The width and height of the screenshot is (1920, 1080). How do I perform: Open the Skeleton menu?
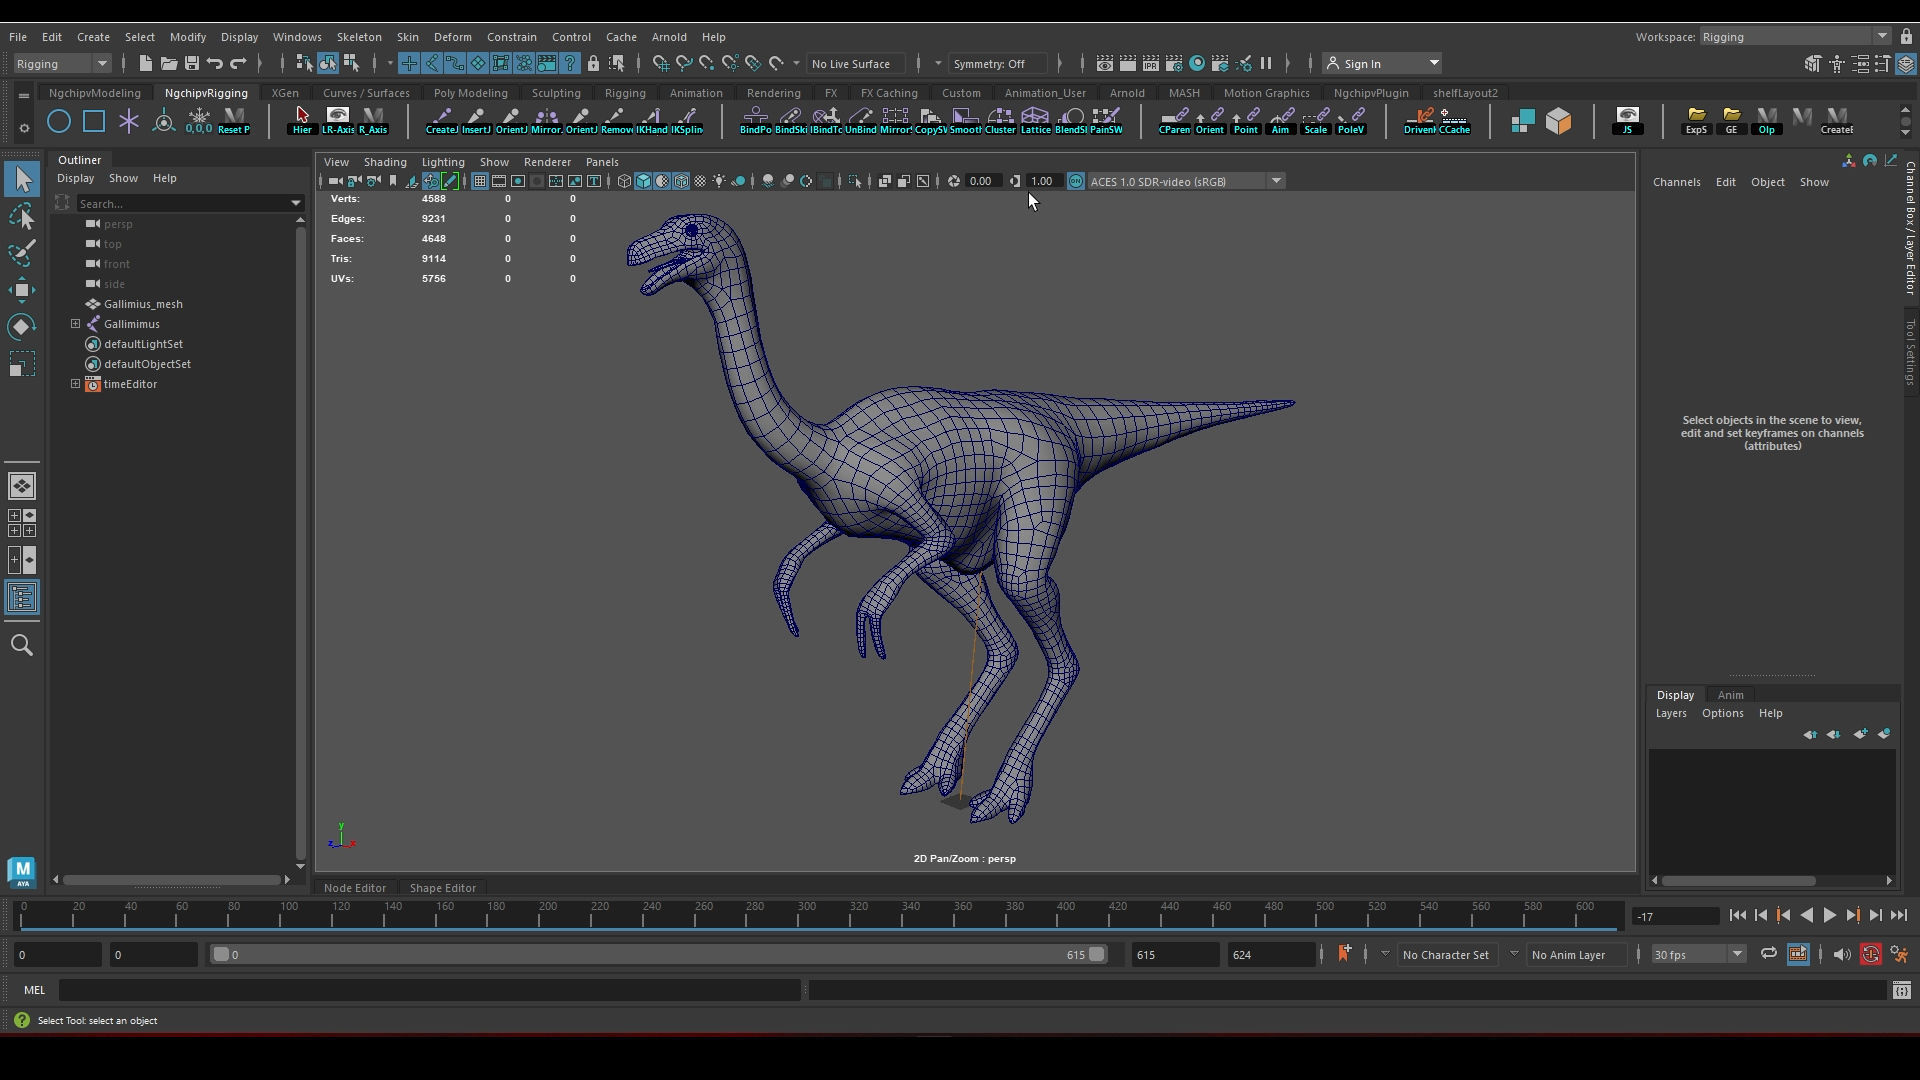(x=358, y=36)
